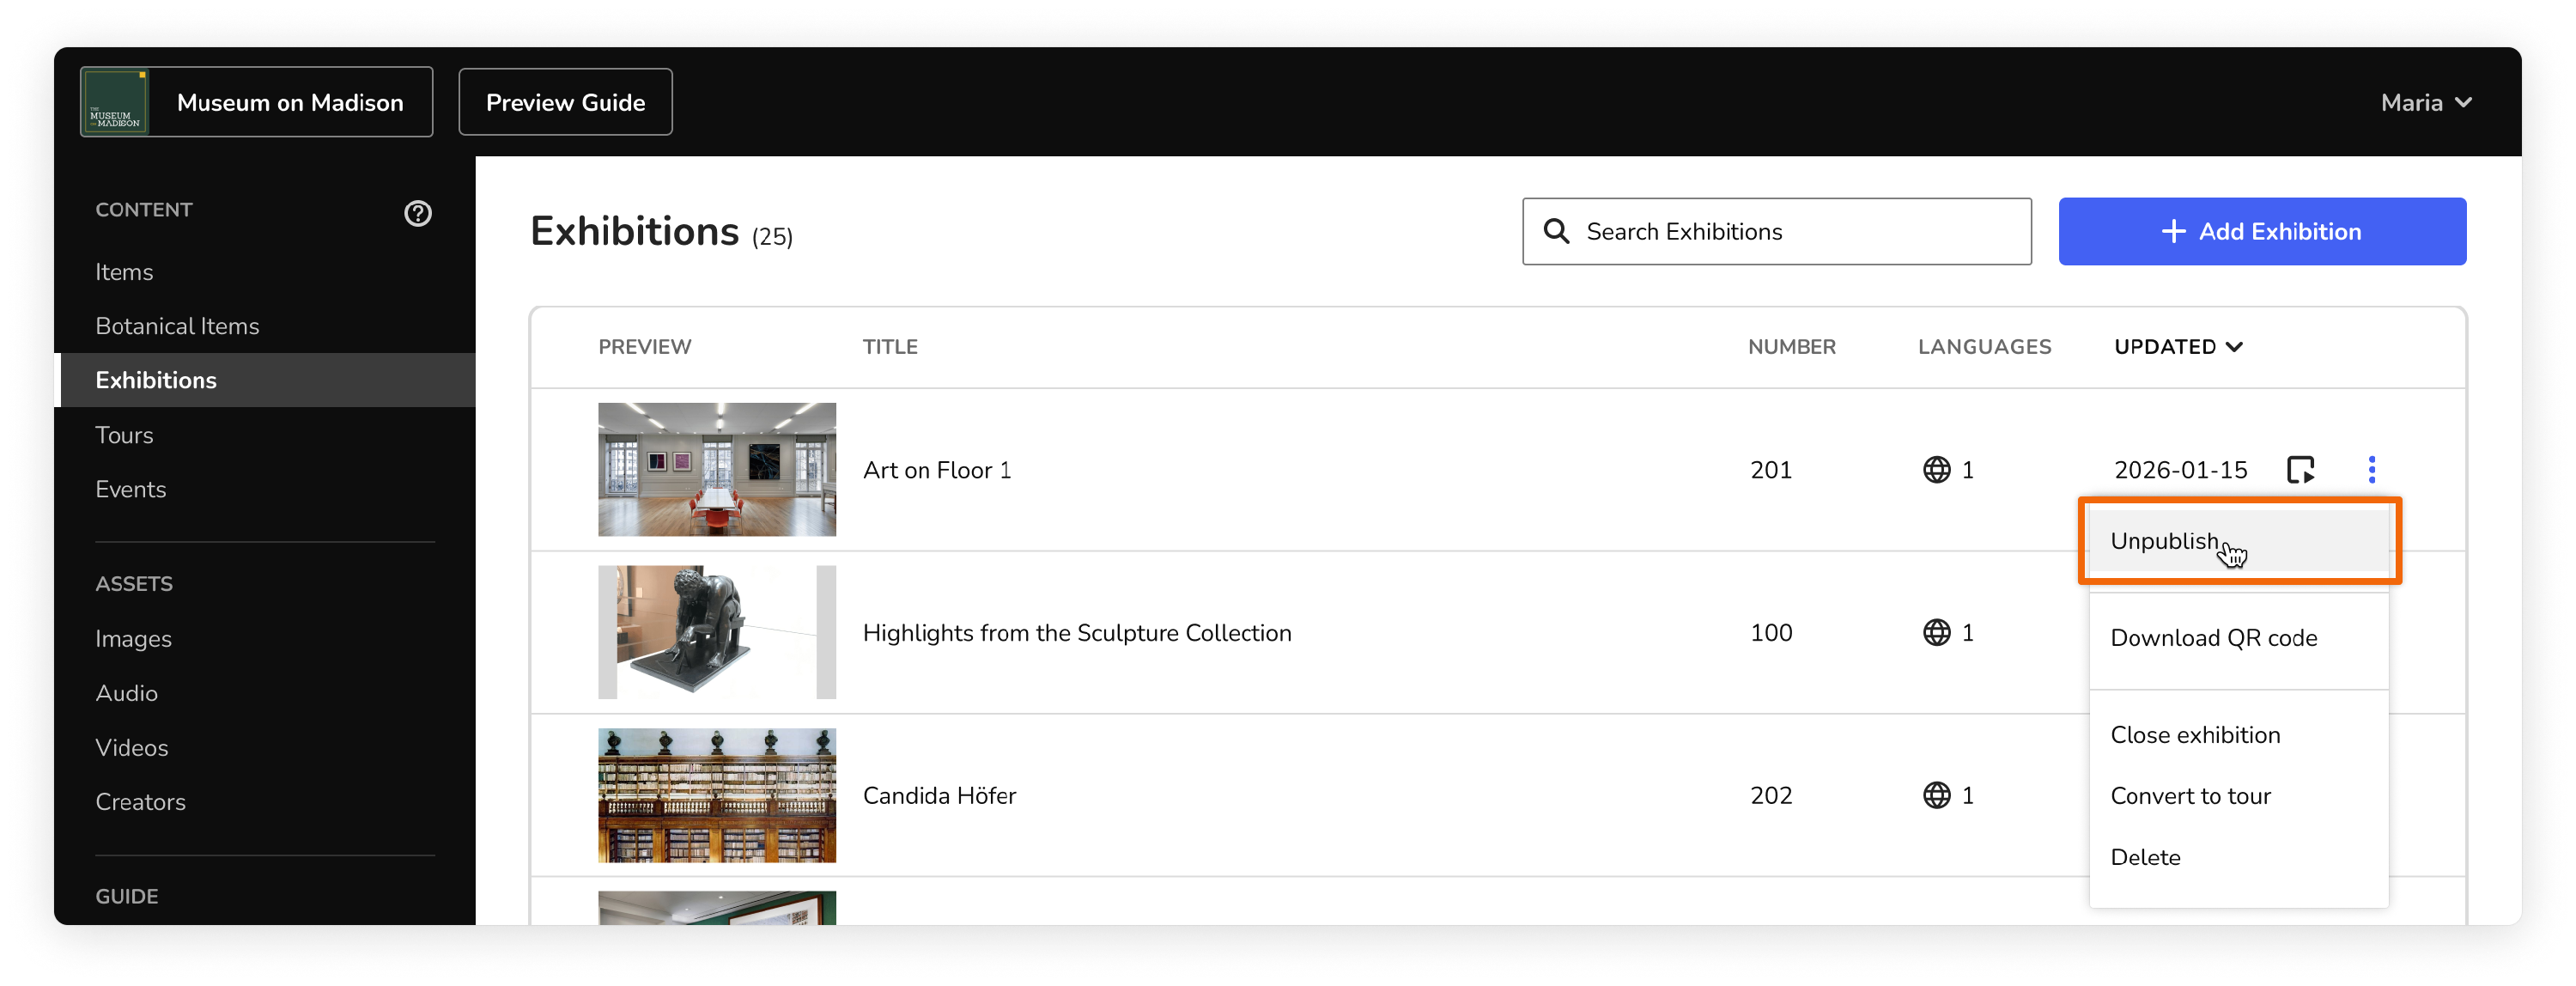This screenshot has height=986, width=2576.
Task: Click globe language icon for Art on Floor 1
Action: click(x=1936, y=469)
